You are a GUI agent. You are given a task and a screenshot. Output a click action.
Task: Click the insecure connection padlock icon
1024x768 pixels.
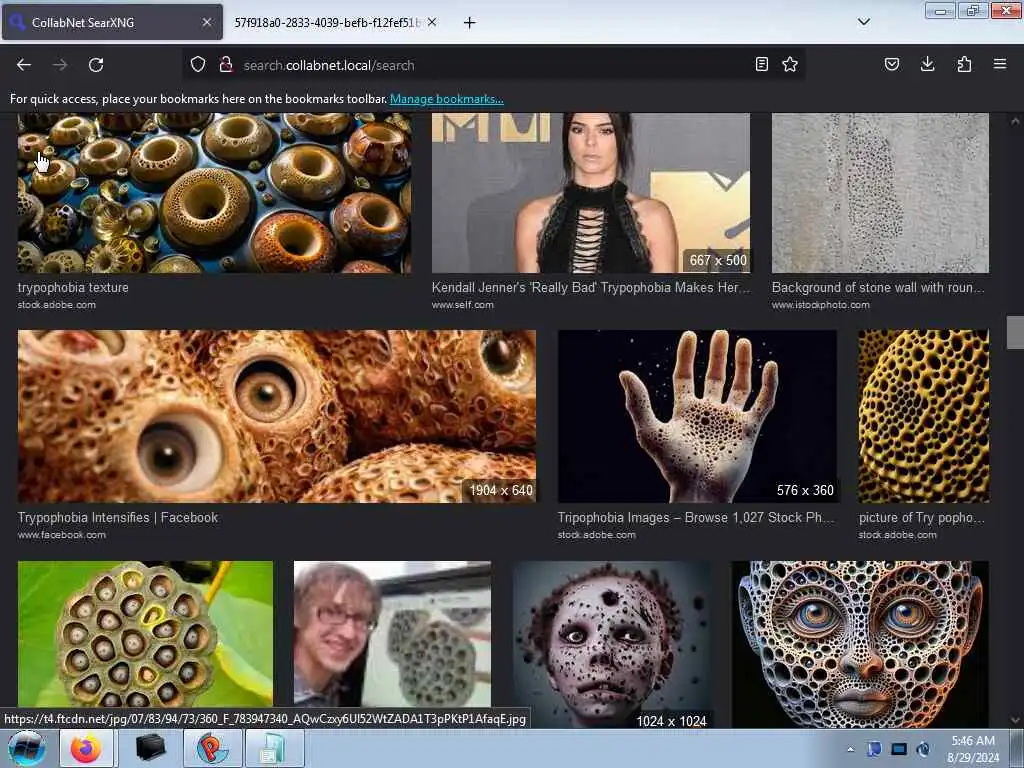[x=226, y=65]
